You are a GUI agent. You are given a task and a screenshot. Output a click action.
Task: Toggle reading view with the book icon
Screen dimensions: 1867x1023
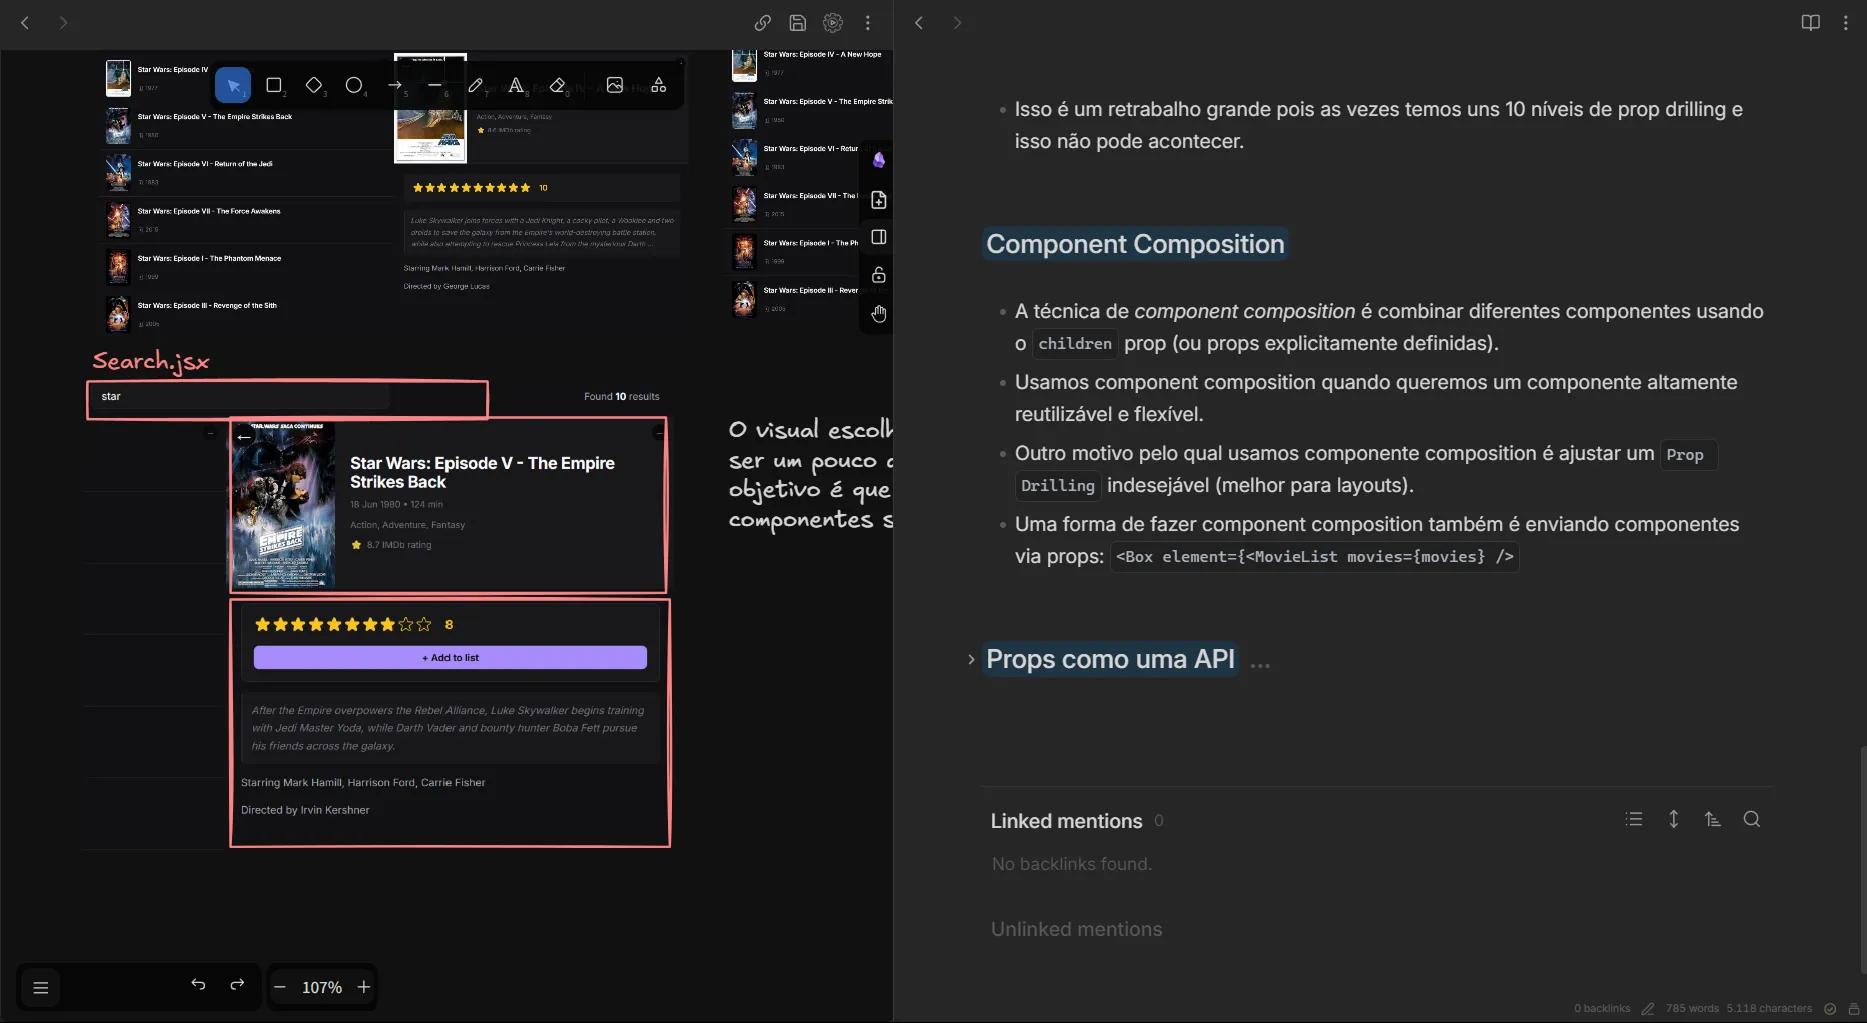tap(1811, 23)
